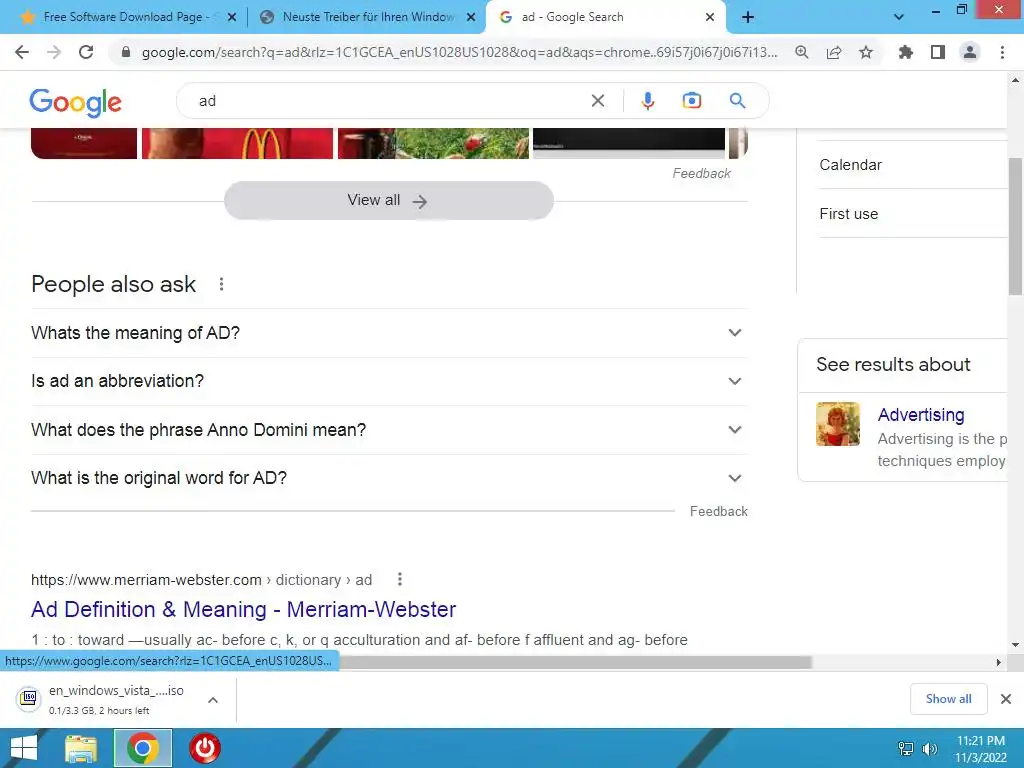Click Feedback under the image carousel

[701, 173]
